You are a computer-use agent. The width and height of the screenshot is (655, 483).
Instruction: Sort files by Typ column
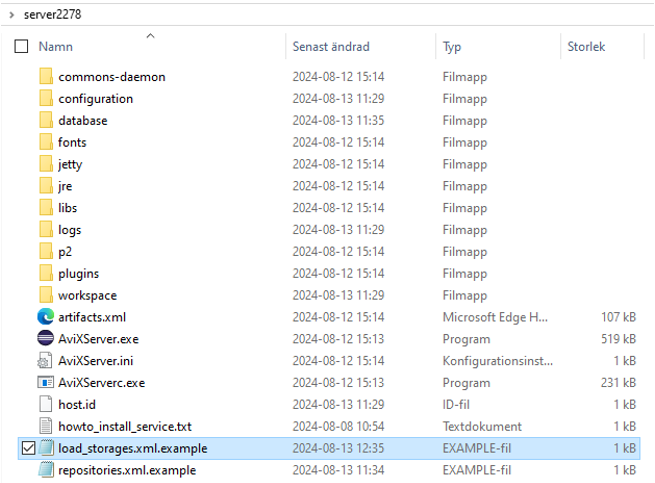tap(452, 47)
